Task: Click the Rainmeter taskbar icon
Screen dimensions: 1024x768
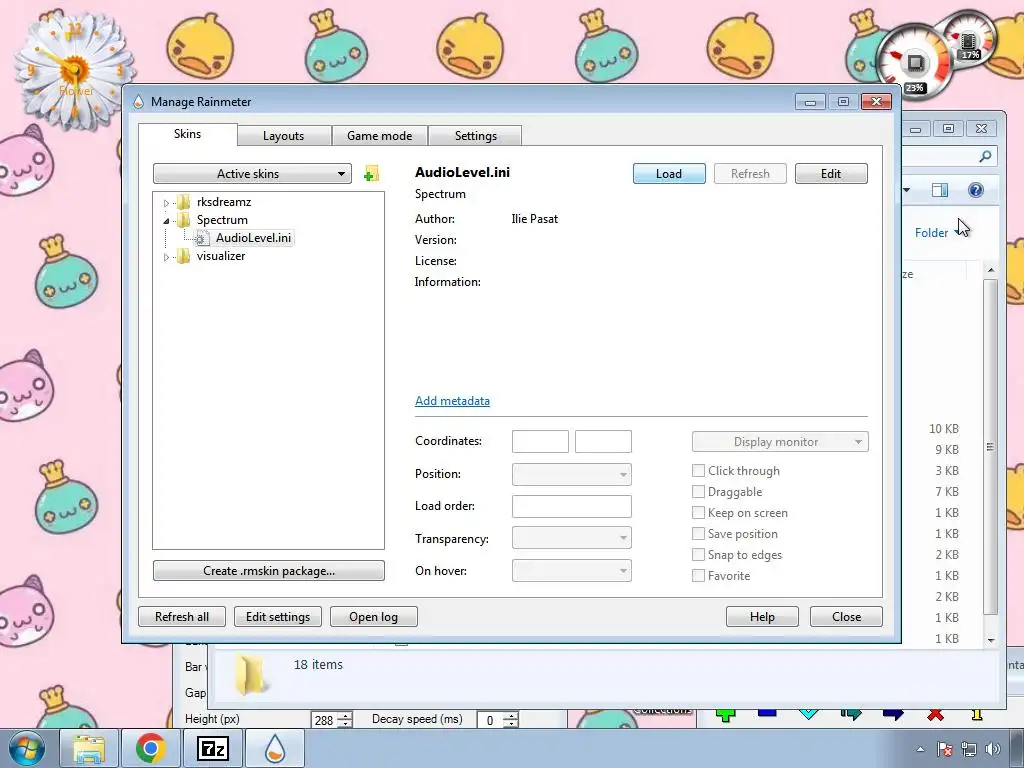Action: (x=275, y=748)
